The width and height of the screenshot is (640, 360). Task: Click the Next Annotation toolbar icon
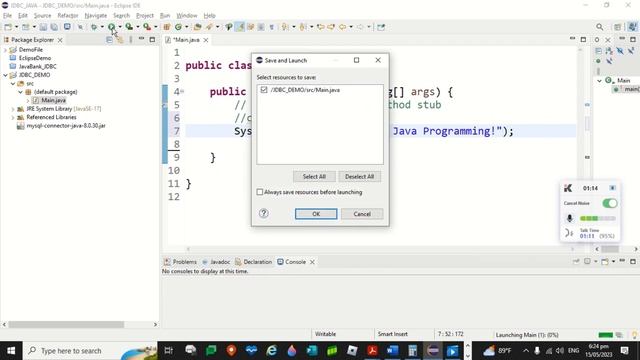coord(285,27)
